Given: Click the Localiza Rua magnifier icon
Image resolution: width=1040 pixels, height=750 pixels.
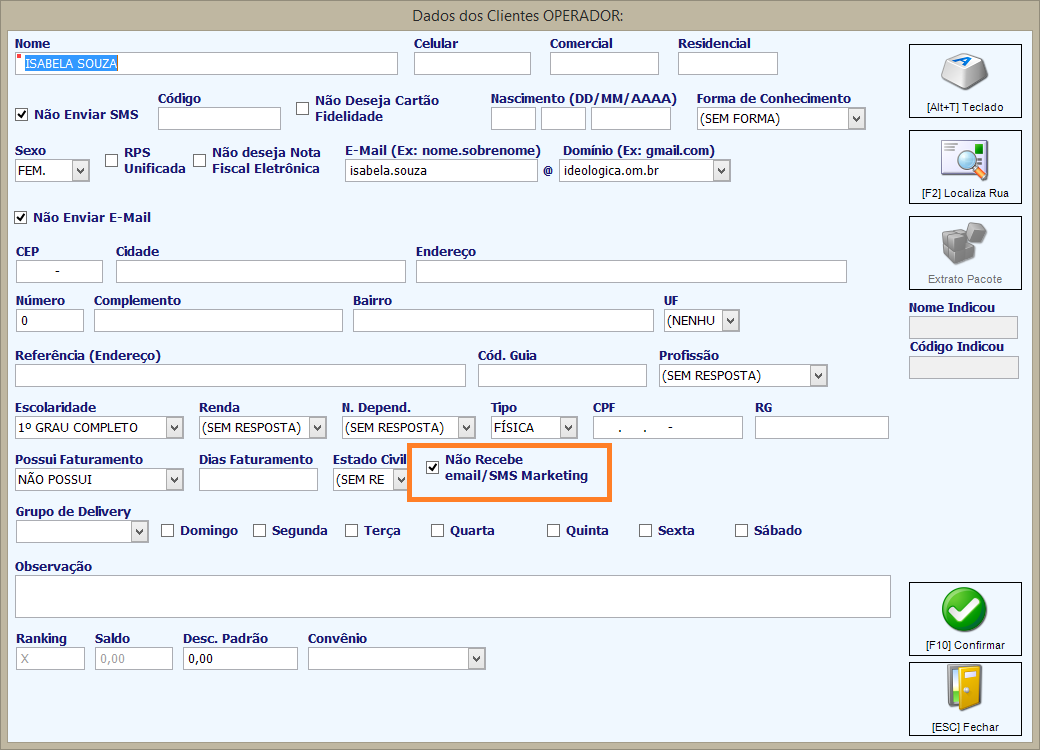Looking at the screenshot, I should (x=964, y=159).
